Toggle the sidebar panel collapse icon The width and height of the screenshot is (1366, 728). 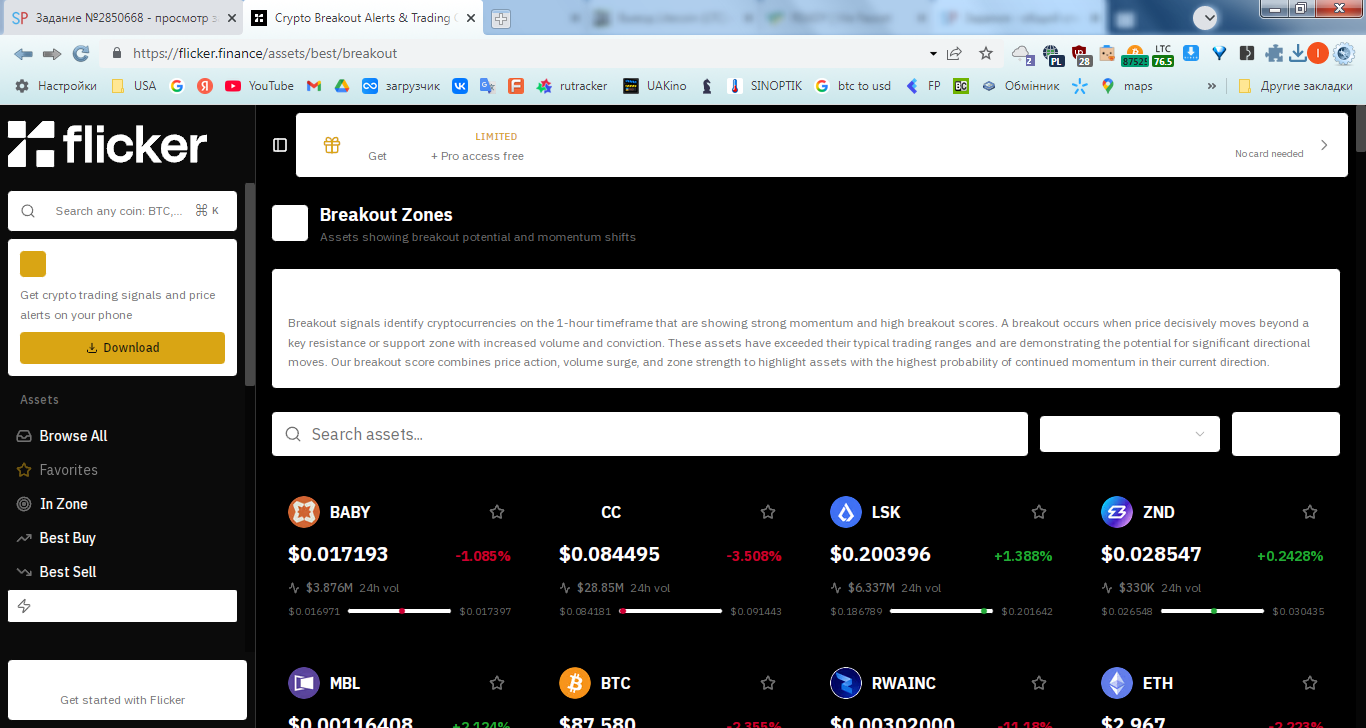(280, 145)
